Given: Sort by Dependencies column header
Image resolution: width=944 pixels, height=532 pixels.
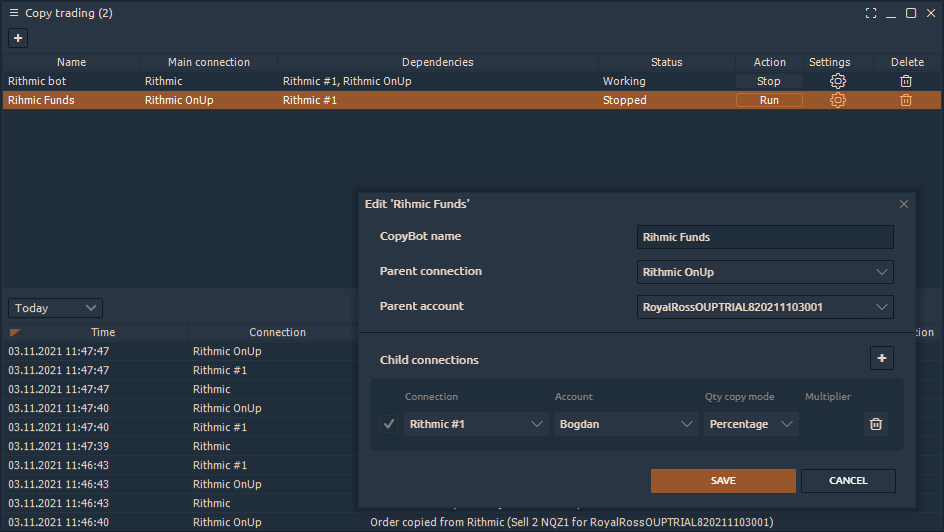Looking at the screenshot, I should (x=438, y=62).
